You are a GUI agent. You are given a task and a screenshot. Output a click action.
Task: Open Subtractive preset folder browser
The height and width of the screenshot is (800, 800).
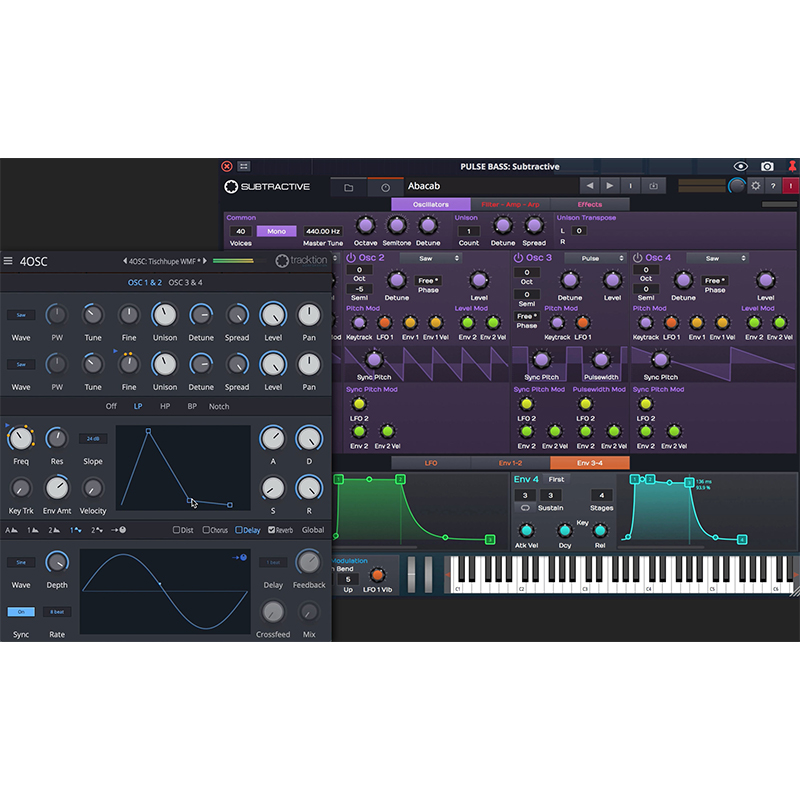(348, 187)
